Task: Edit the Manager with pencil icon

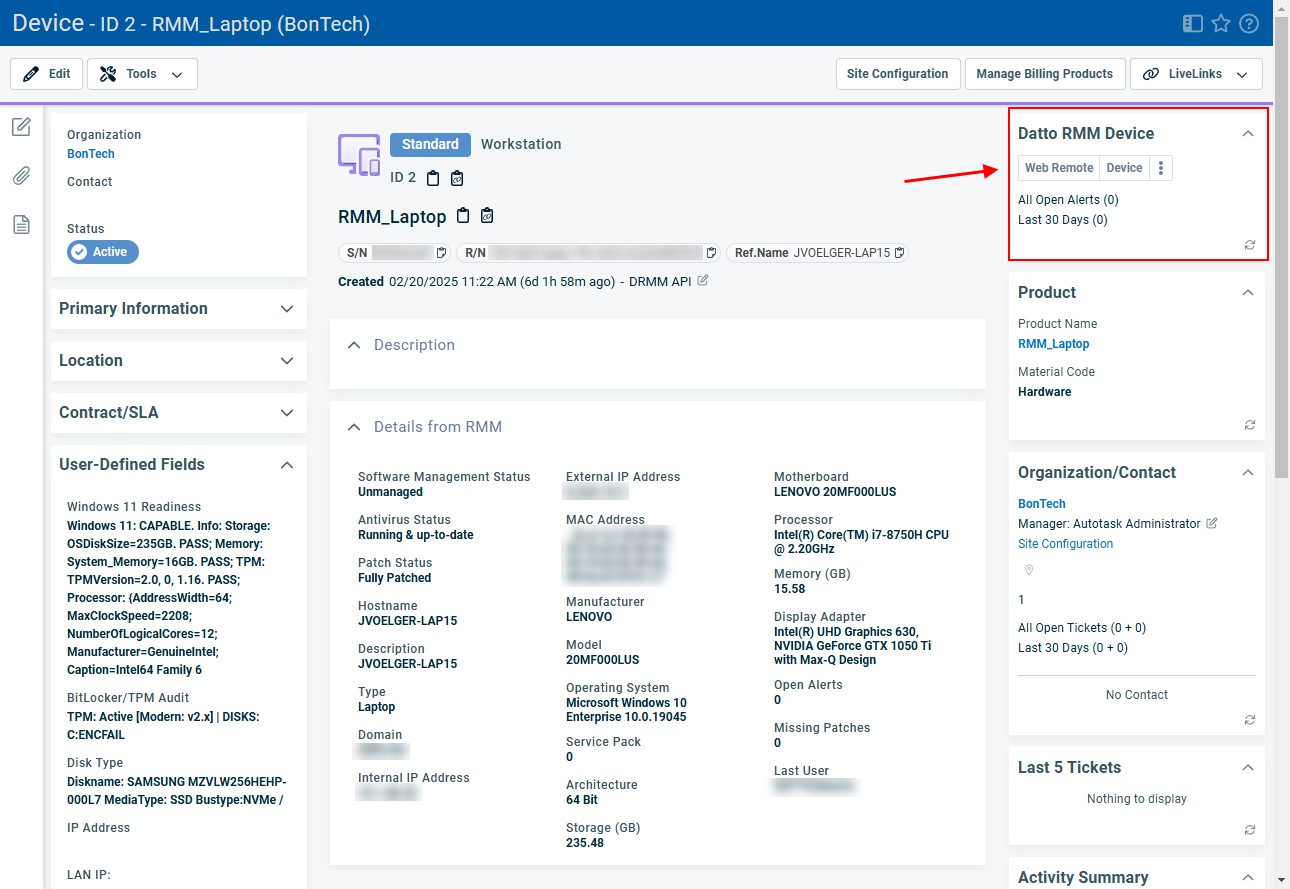Action: pos(1211,523)
